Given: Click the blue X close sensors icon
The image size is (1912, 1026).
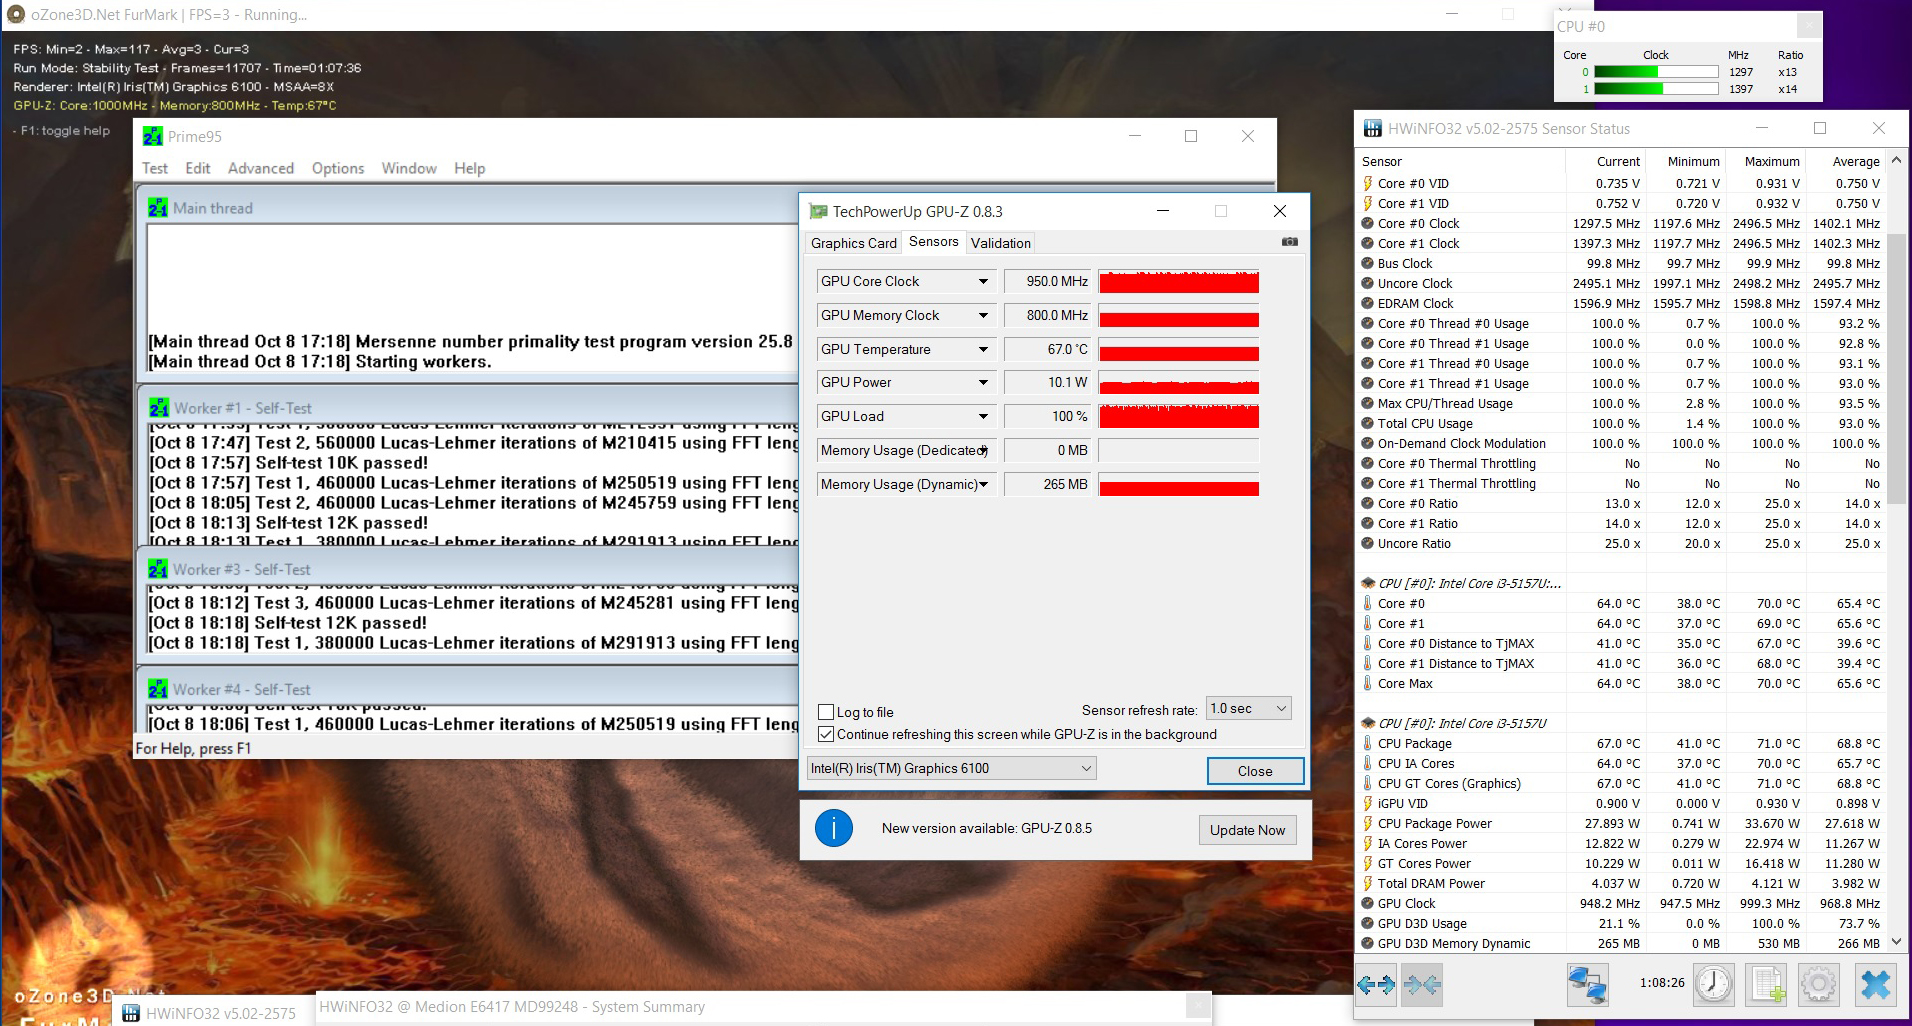Looking at the screenshot, I should coord(1875,984).
